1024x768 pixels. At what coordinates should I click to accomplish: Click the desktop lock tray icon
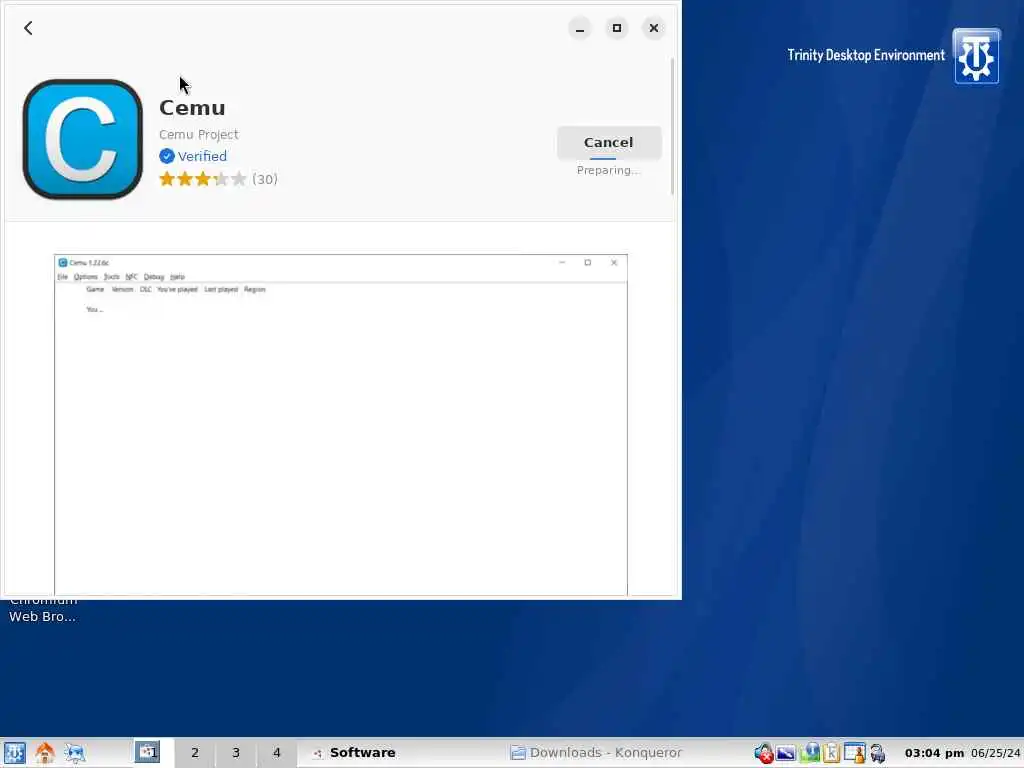click(x=854, y=753)
